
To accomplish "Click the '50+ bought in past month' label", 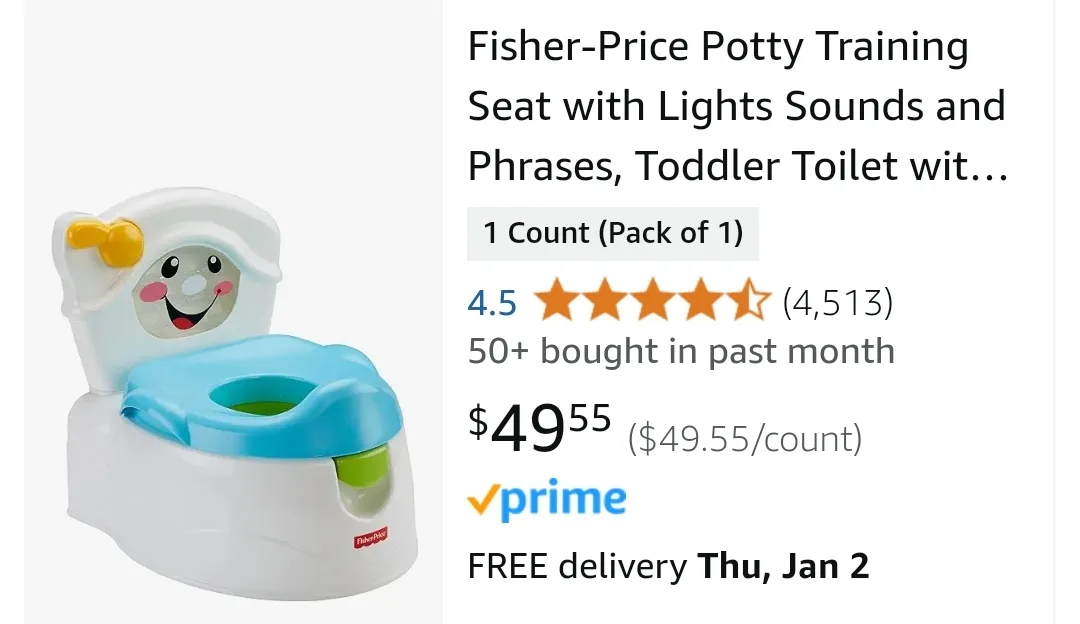I will 681,351.
